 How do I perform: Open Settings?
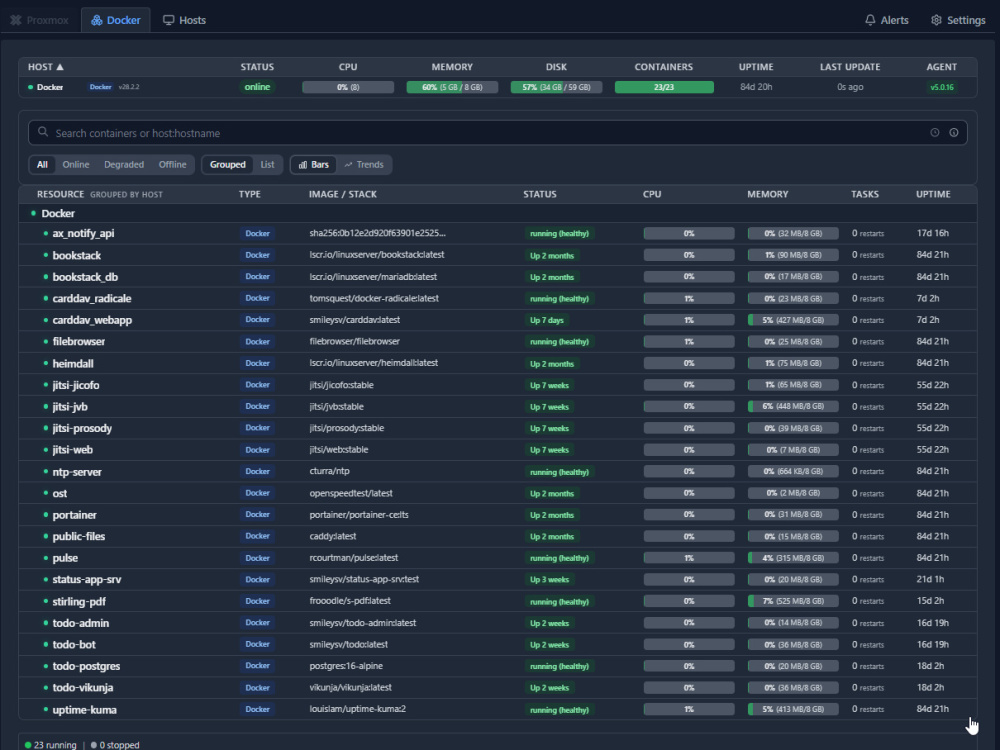coord(958,20)
